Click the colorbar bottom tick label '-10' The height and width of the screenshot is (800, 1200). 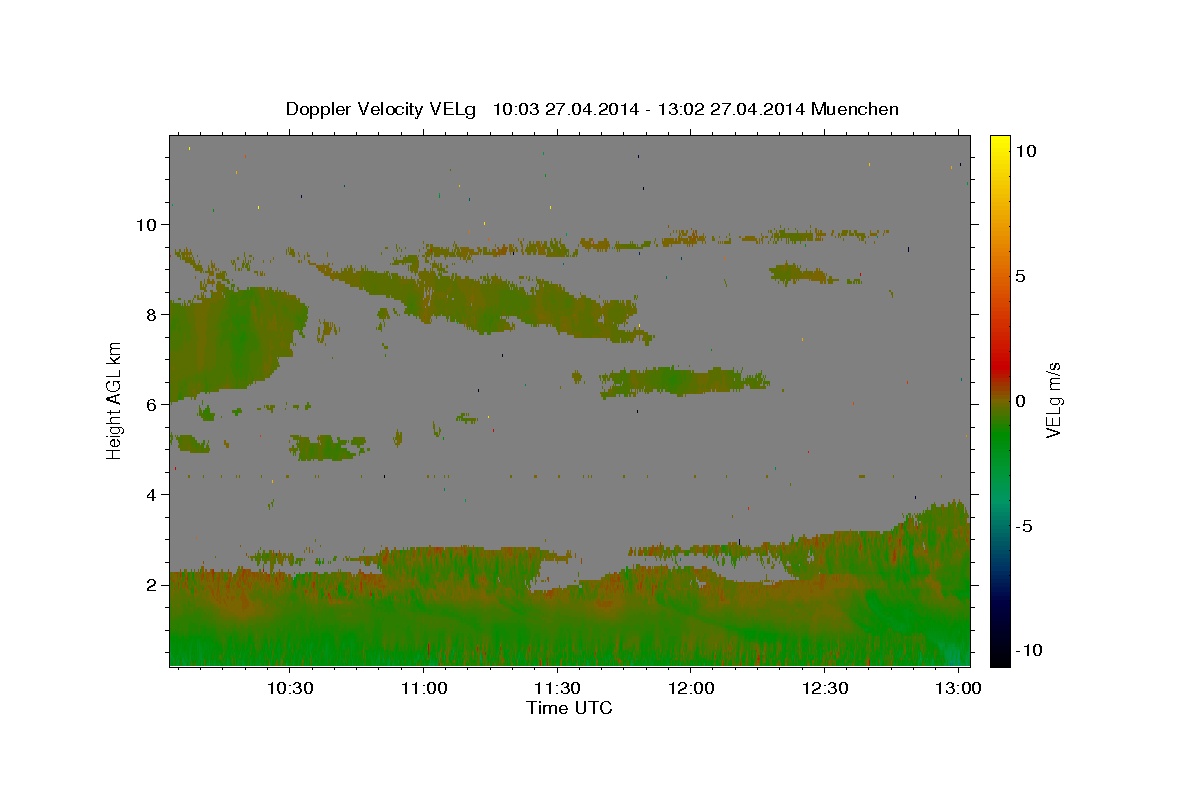(1028, 650)
